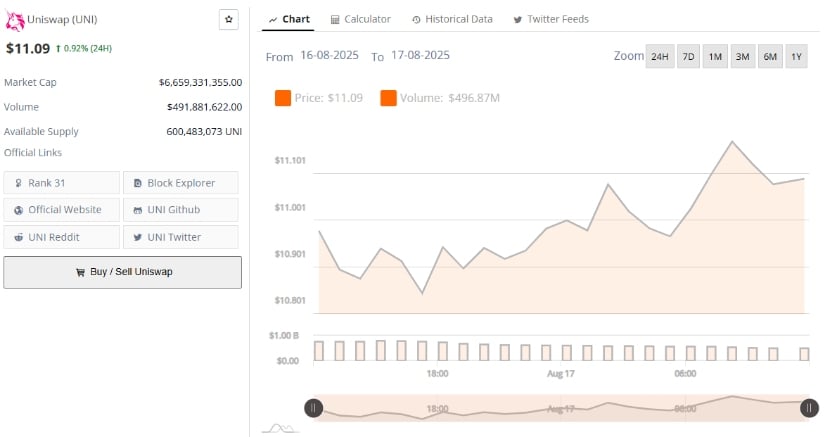This screenshot has height=437, width=825.
Task: Edit the From date 16-08-2025
Action: tap(329, 55)
